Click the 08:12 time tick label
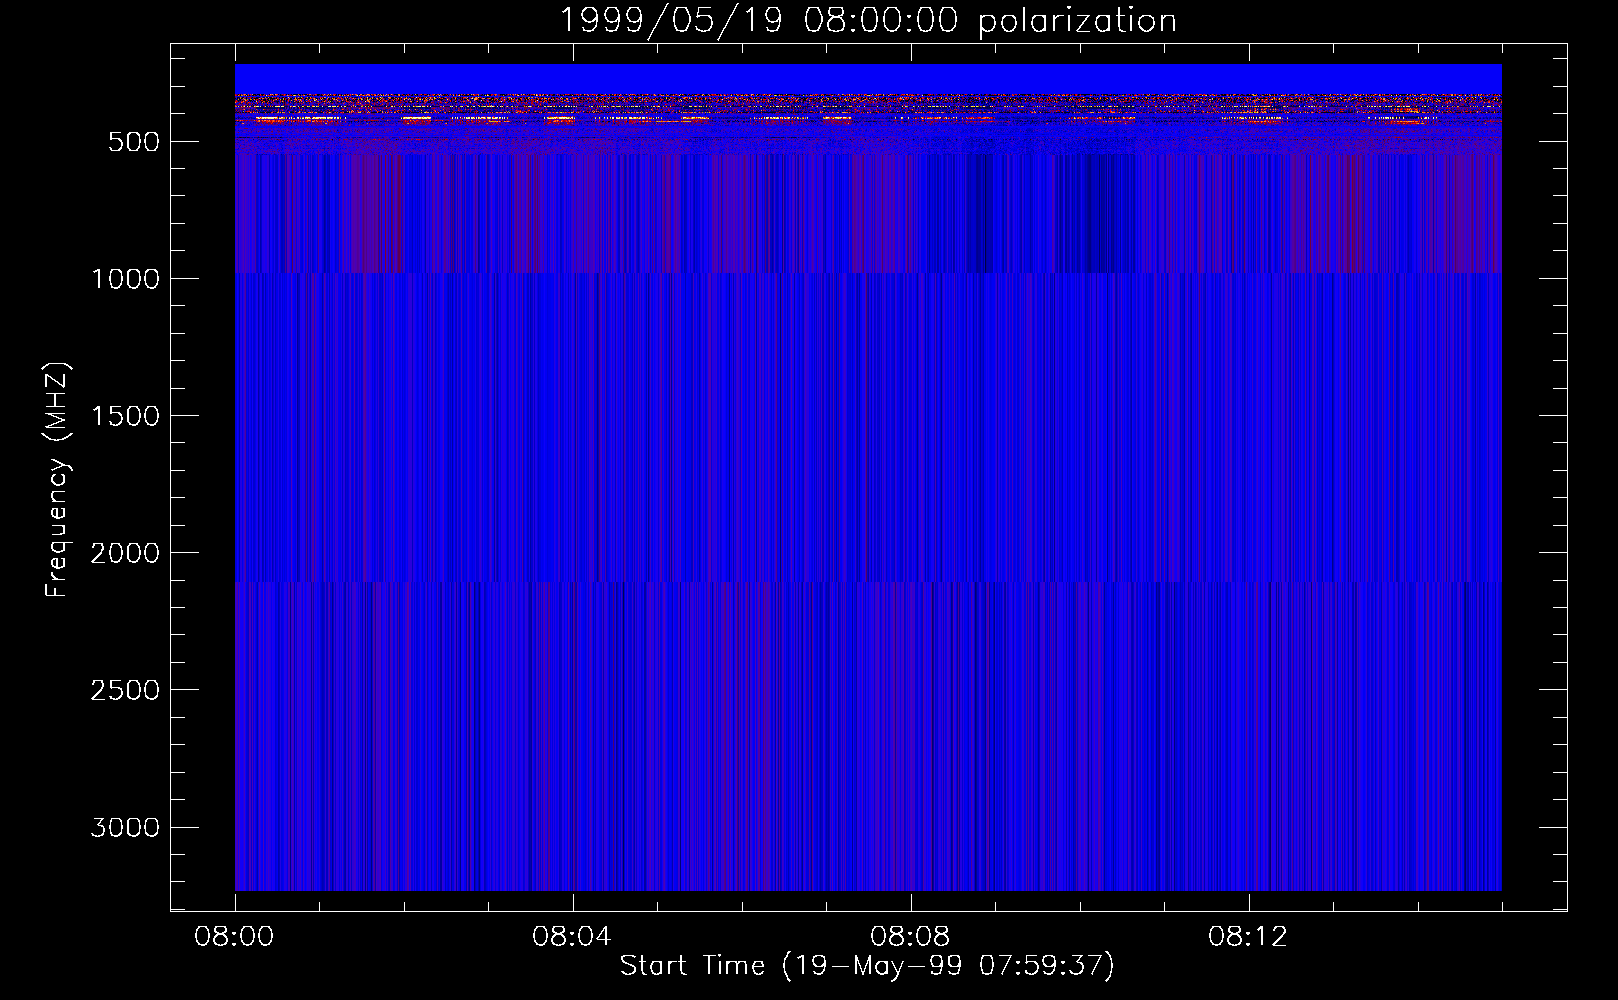1618x1000 pixels. point(1248,937)
